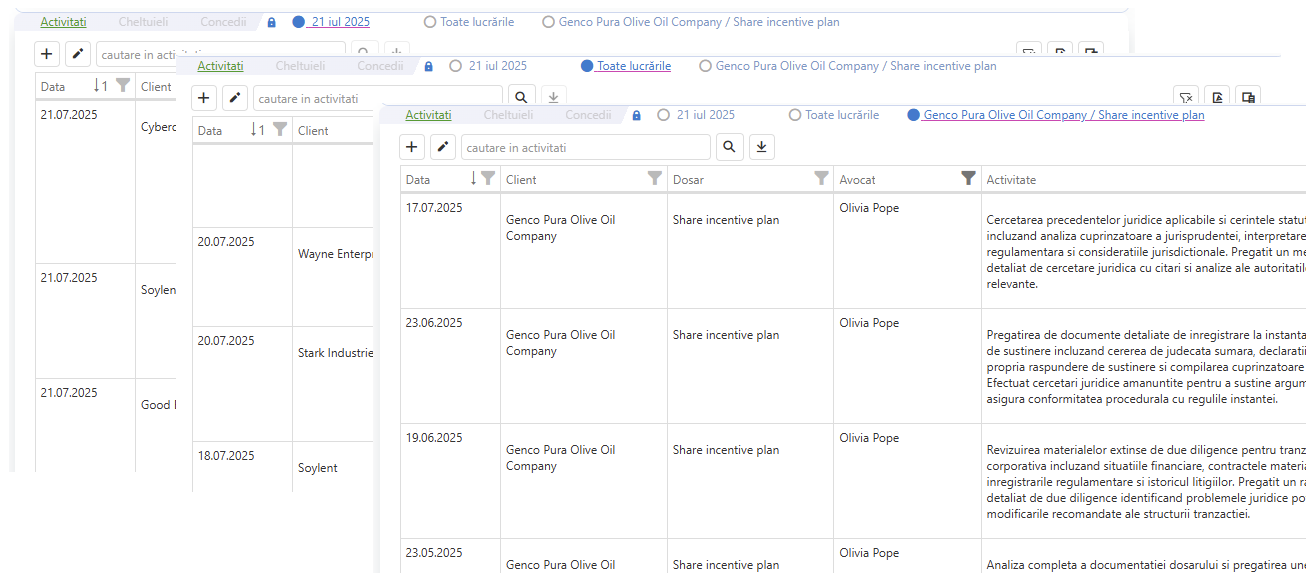The height and width of the screenshot is (573, 1306).
Task: Open the Dosar column filter in front panel
Action: 821,179
